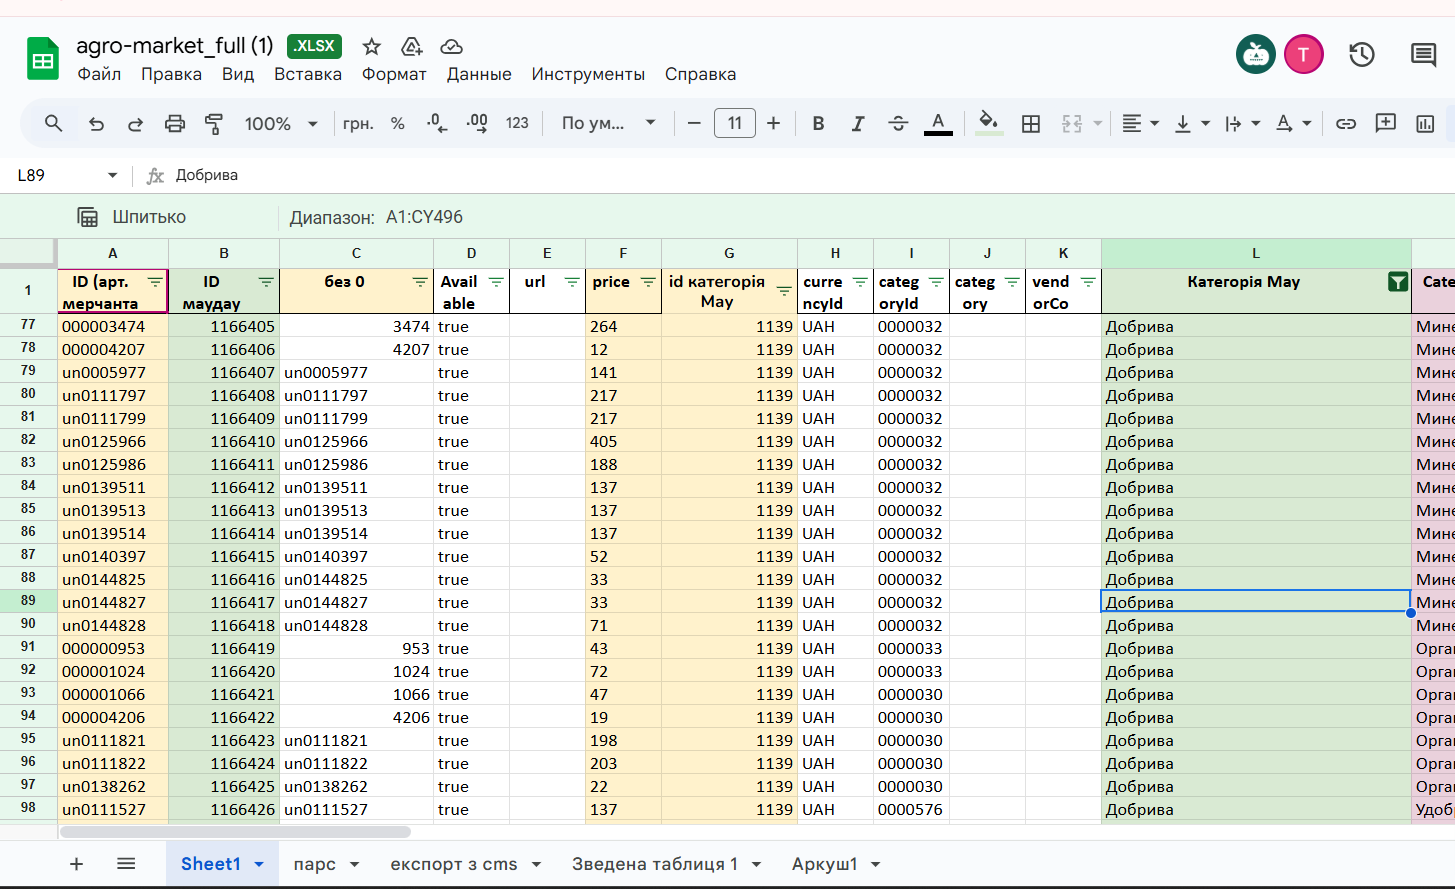The image size is (1455, 889).
Task: Select the Paint format roller icon
Action: click(214, 124)
